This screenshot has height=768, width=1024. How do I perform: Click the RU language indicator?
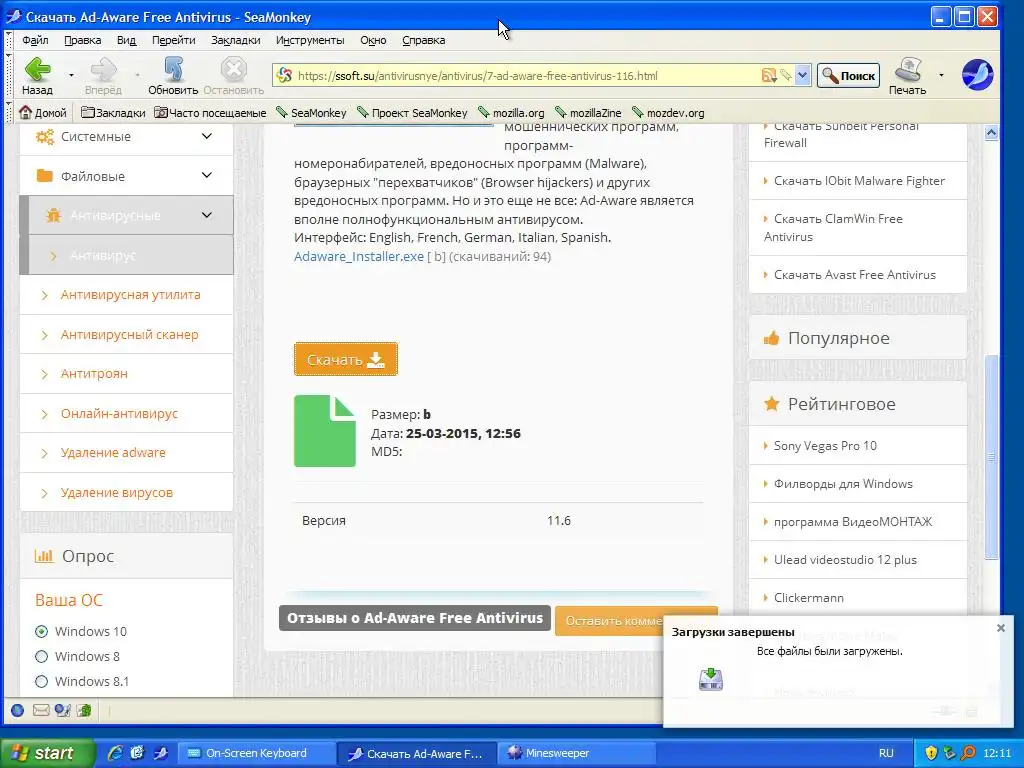pyautogui.click(x=886, y=753)
